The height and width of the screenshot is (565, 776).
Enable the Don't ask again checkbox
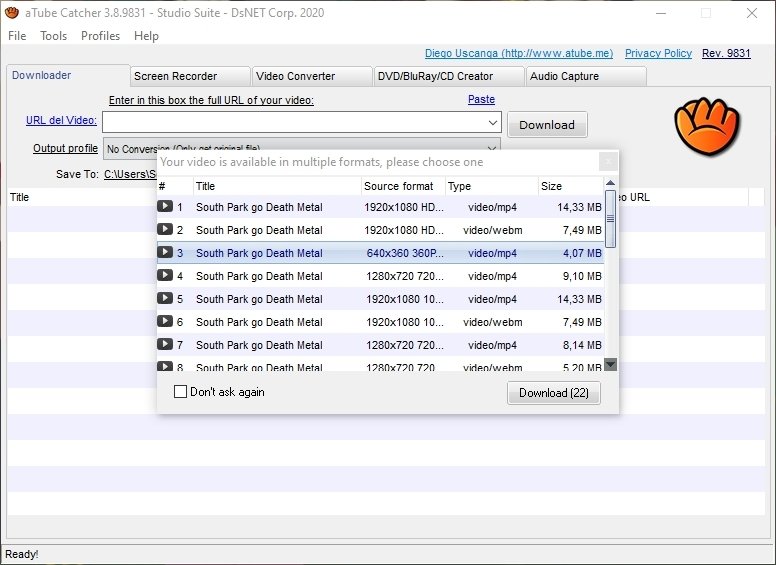[180, 392]
